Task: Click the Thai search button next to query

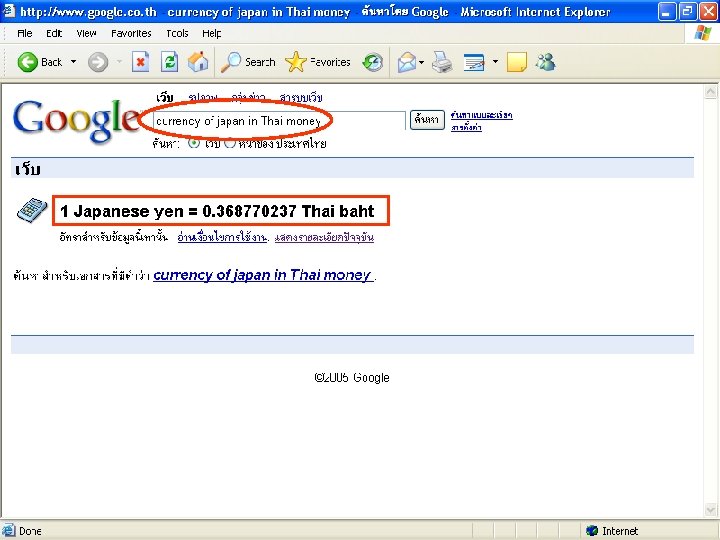Action: pyautogui.click(x=427, y=120)
